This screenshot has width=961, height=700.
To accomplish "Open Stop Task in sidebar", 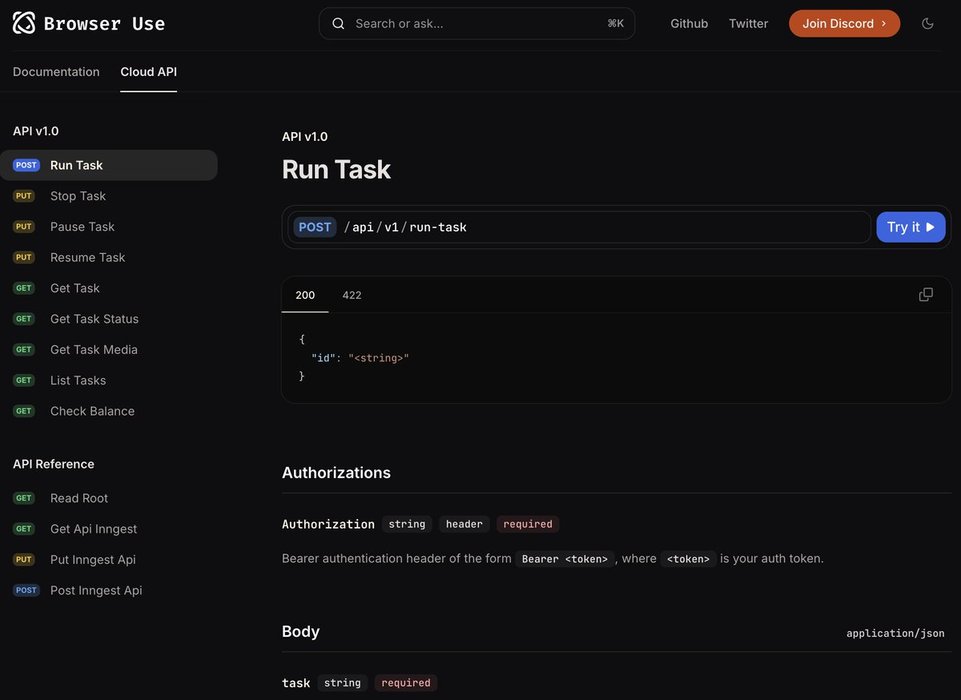I will [78, 196].
